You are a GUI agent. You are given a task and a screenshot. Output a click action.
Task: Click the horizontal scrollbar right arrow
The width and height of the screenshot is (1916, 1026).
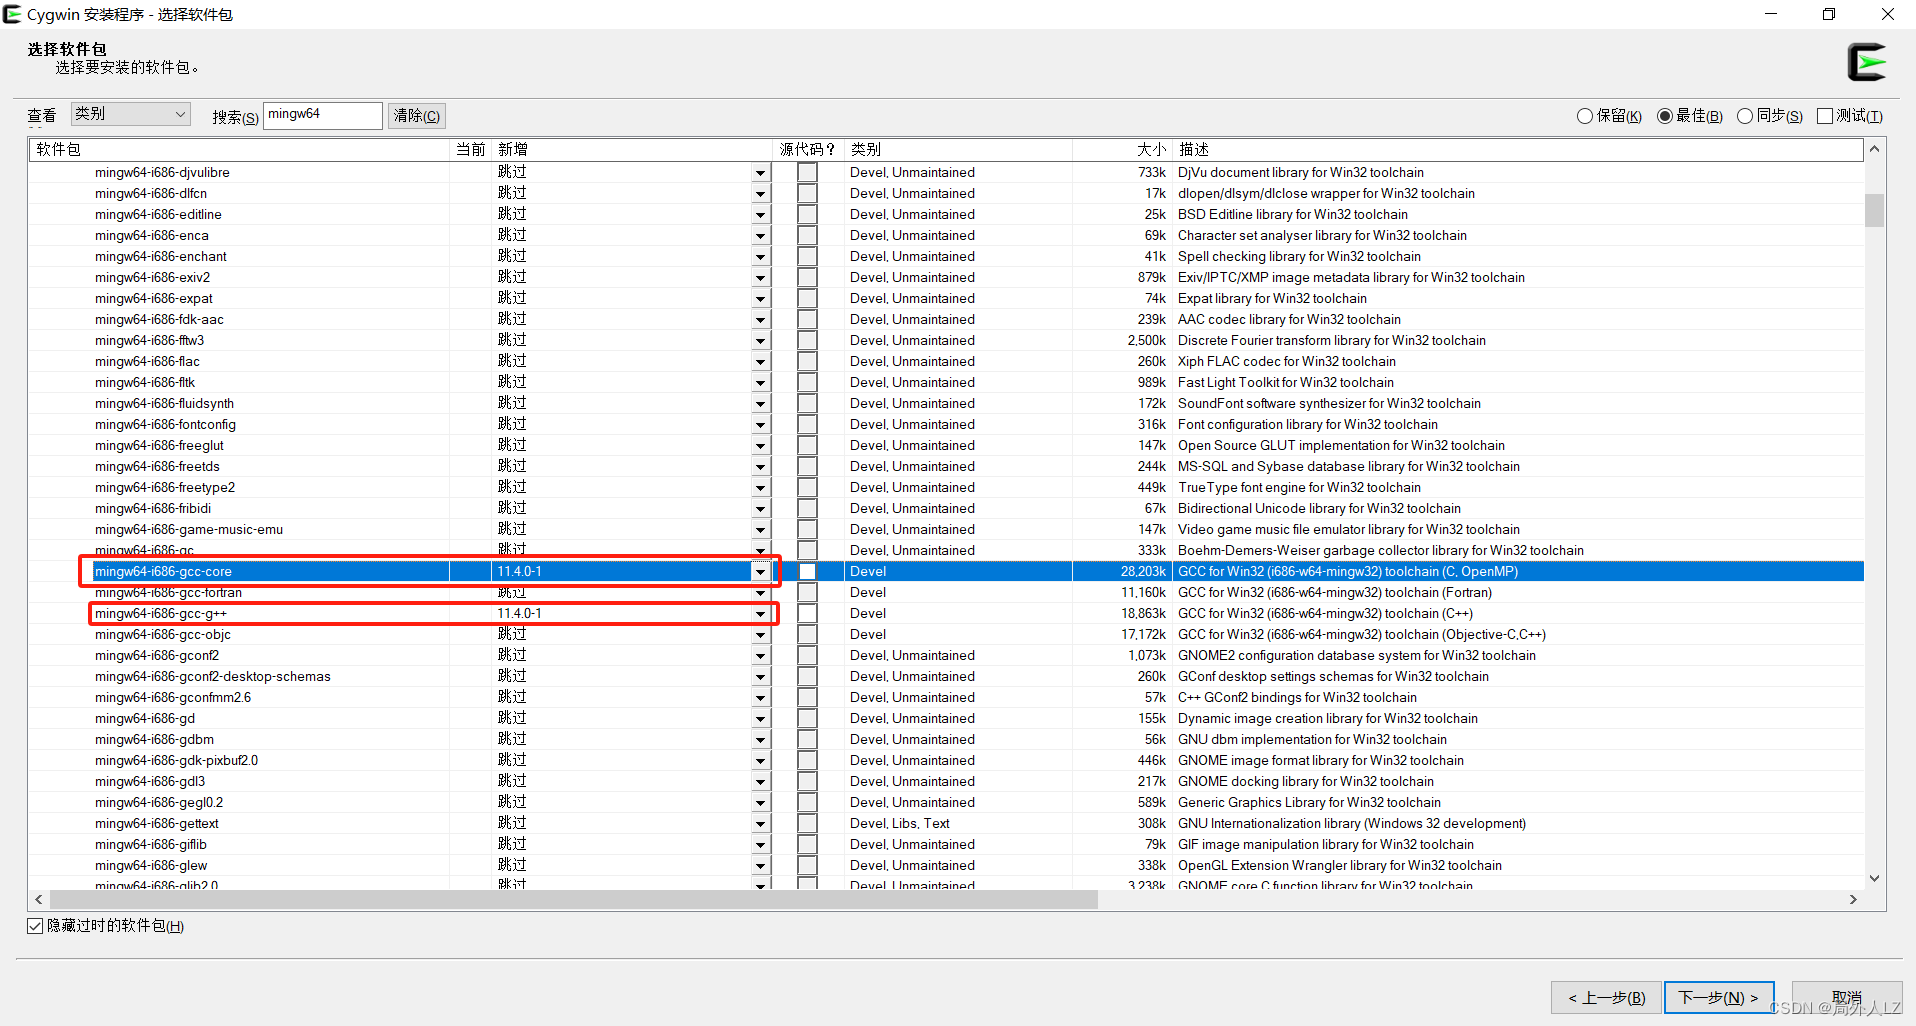1853,899
